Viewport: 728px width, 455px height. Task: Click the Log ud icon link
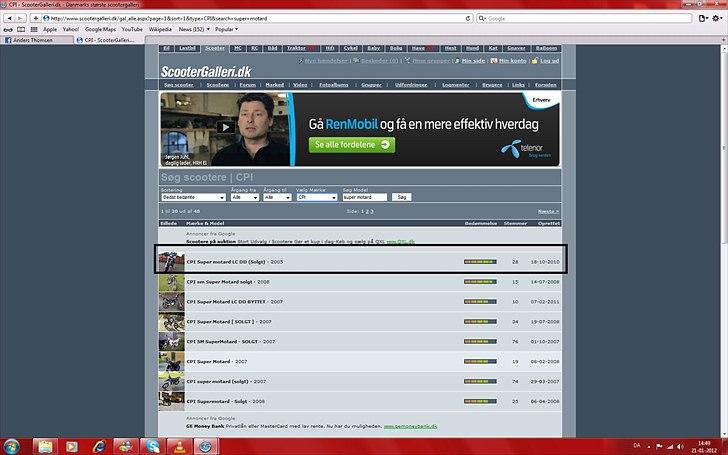[546, 61]
